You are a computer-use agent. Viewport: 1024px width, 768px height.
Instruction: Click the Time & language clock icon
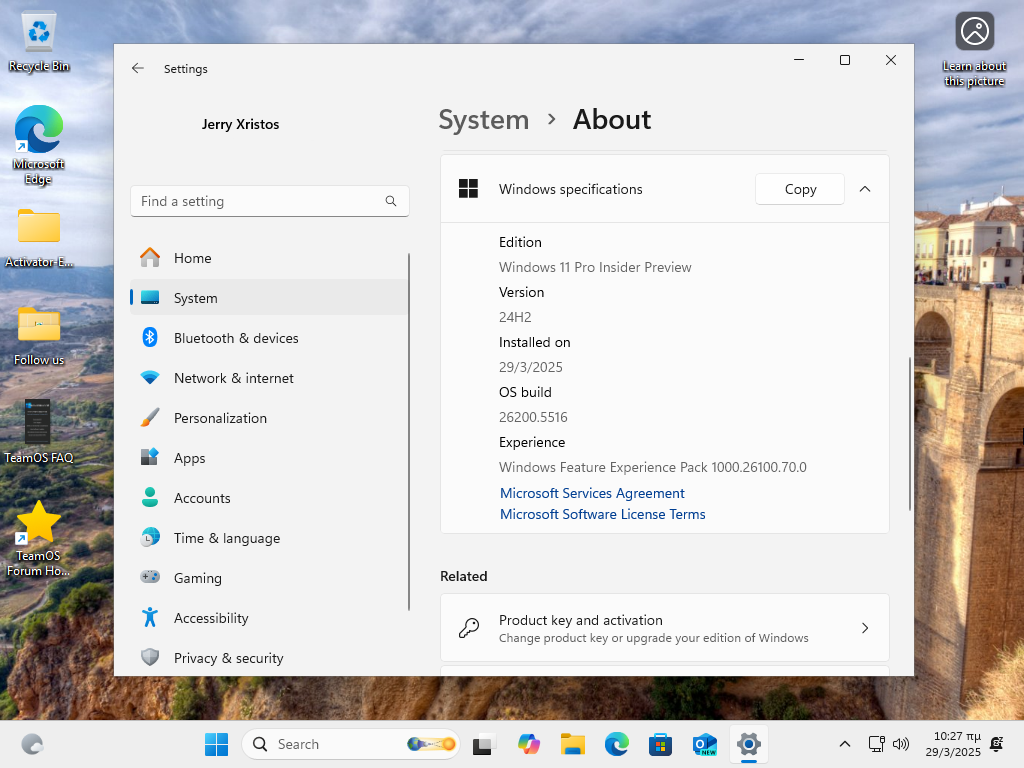(x=150, y=537)
